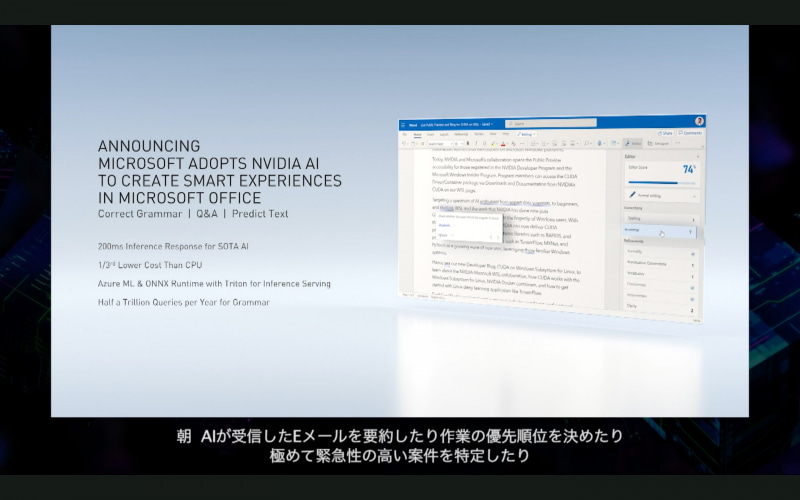Toggle Italic formatting
The image size is (800, 500).
tap(477, 143)
